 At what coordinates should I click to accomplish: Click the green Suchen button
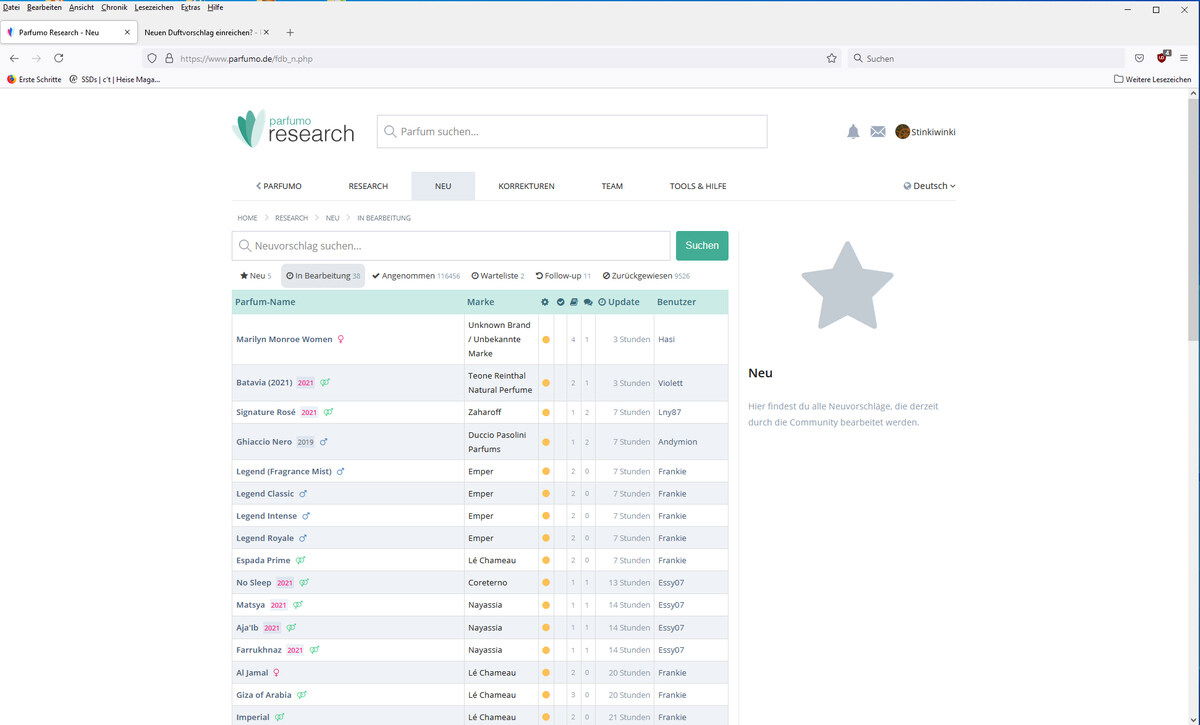(702, 246)
